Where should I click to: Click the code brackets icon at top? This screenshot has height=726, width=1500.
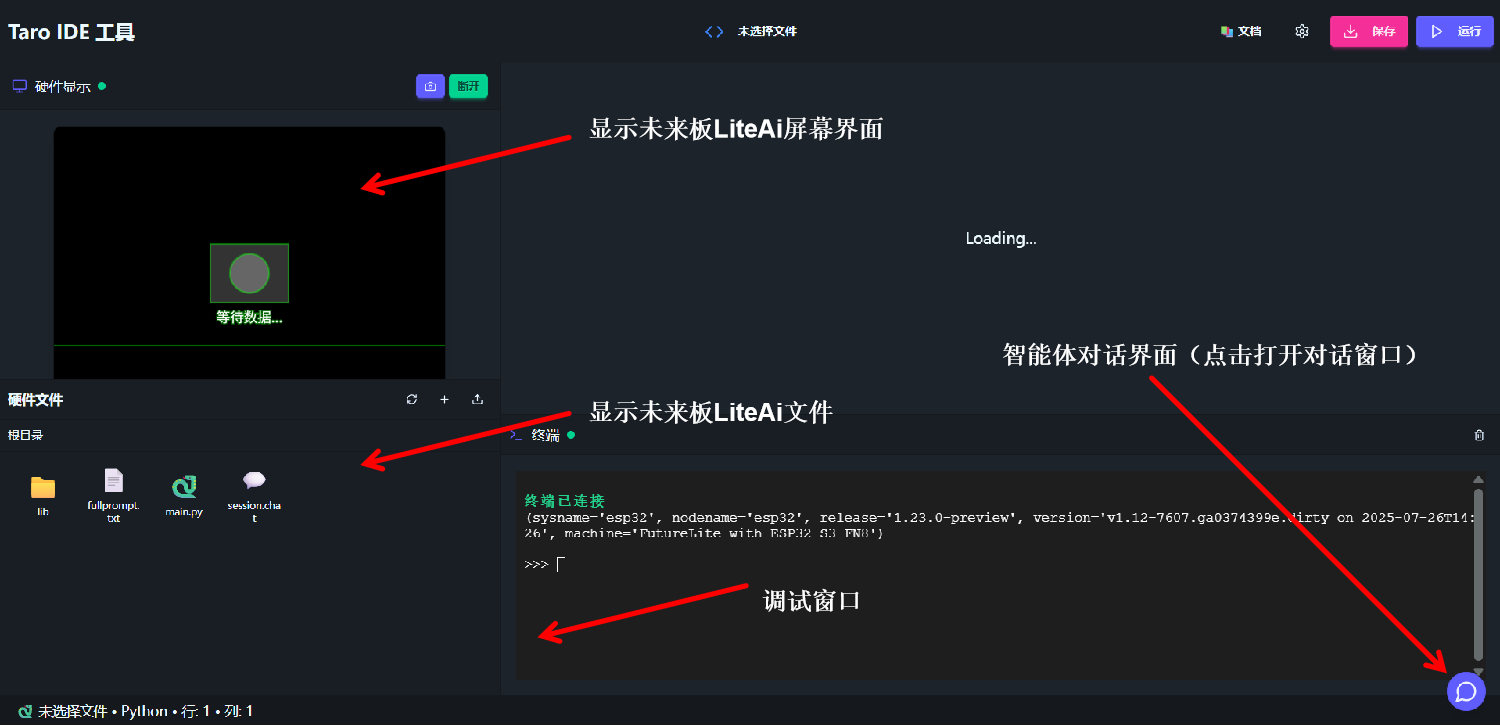[x=714, y=31]
